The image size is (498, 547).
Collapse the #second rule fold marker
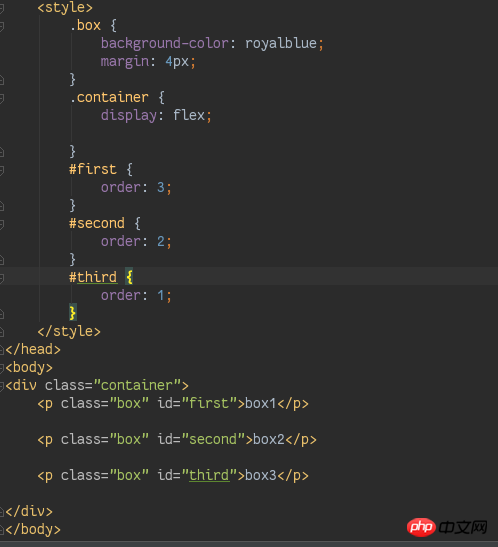tap(2, 224)
